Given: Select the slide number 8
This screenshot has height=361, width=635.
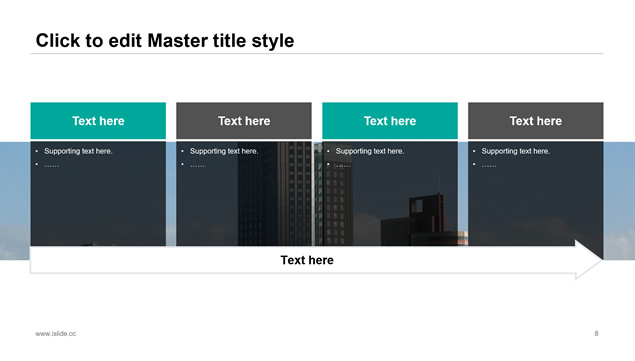Looking at the screenshot, I should click(596, 333).
